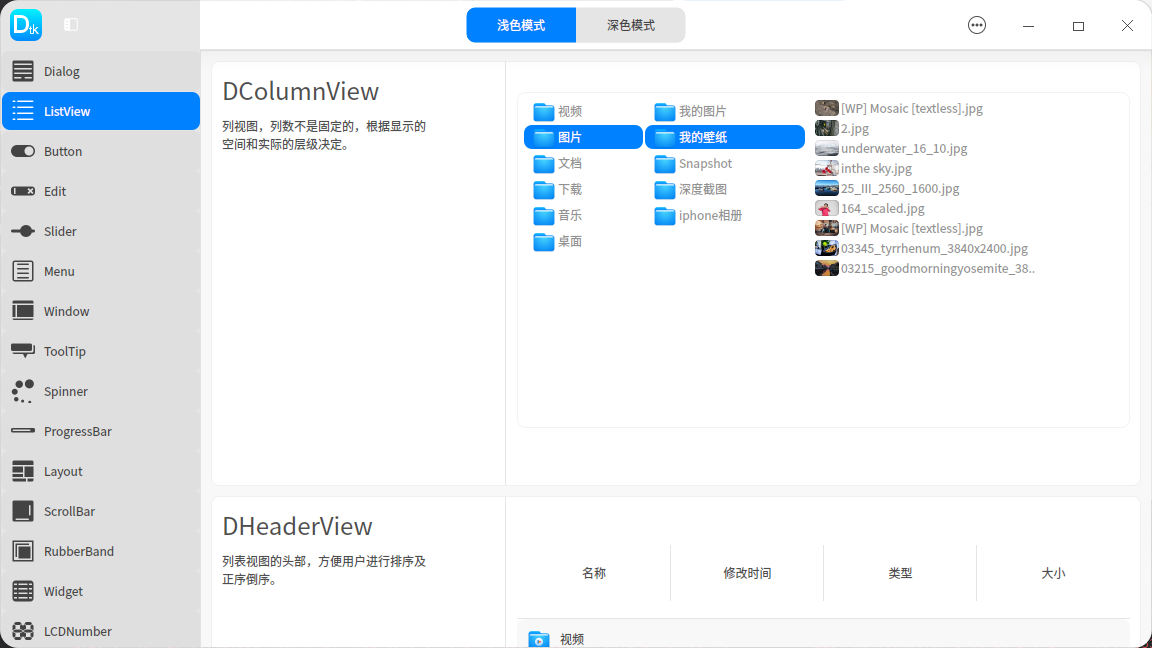This screenshot has width=1152, height=648.
Task: Select the Slider sidebar icon
Action: point(24,231)
